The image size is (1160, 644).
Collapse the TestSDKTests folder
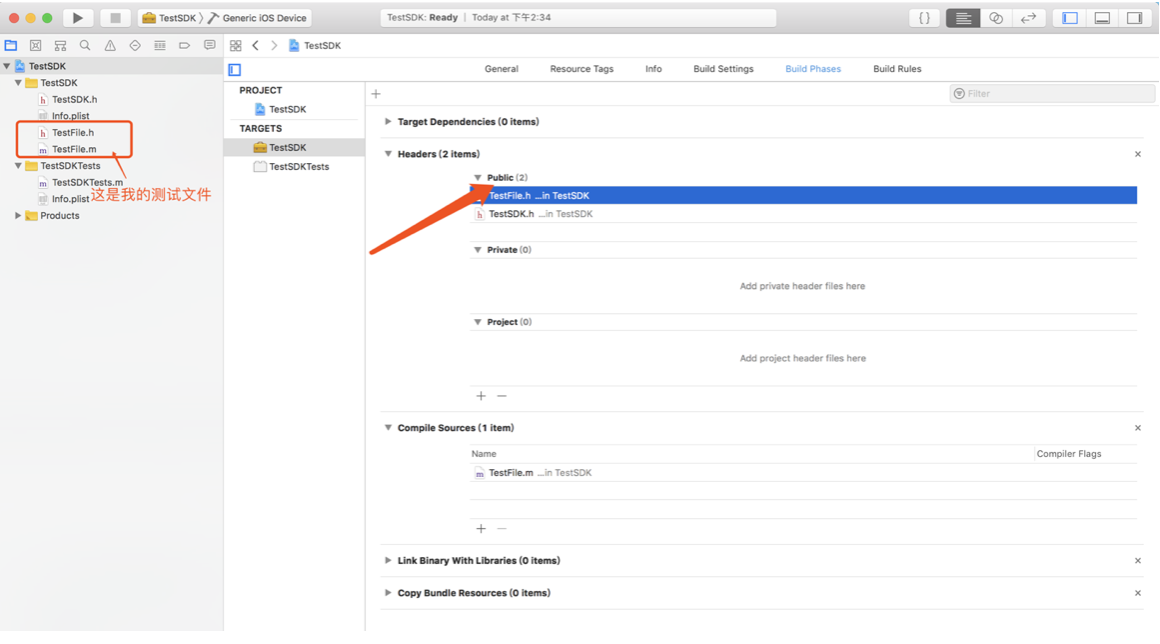18,166
